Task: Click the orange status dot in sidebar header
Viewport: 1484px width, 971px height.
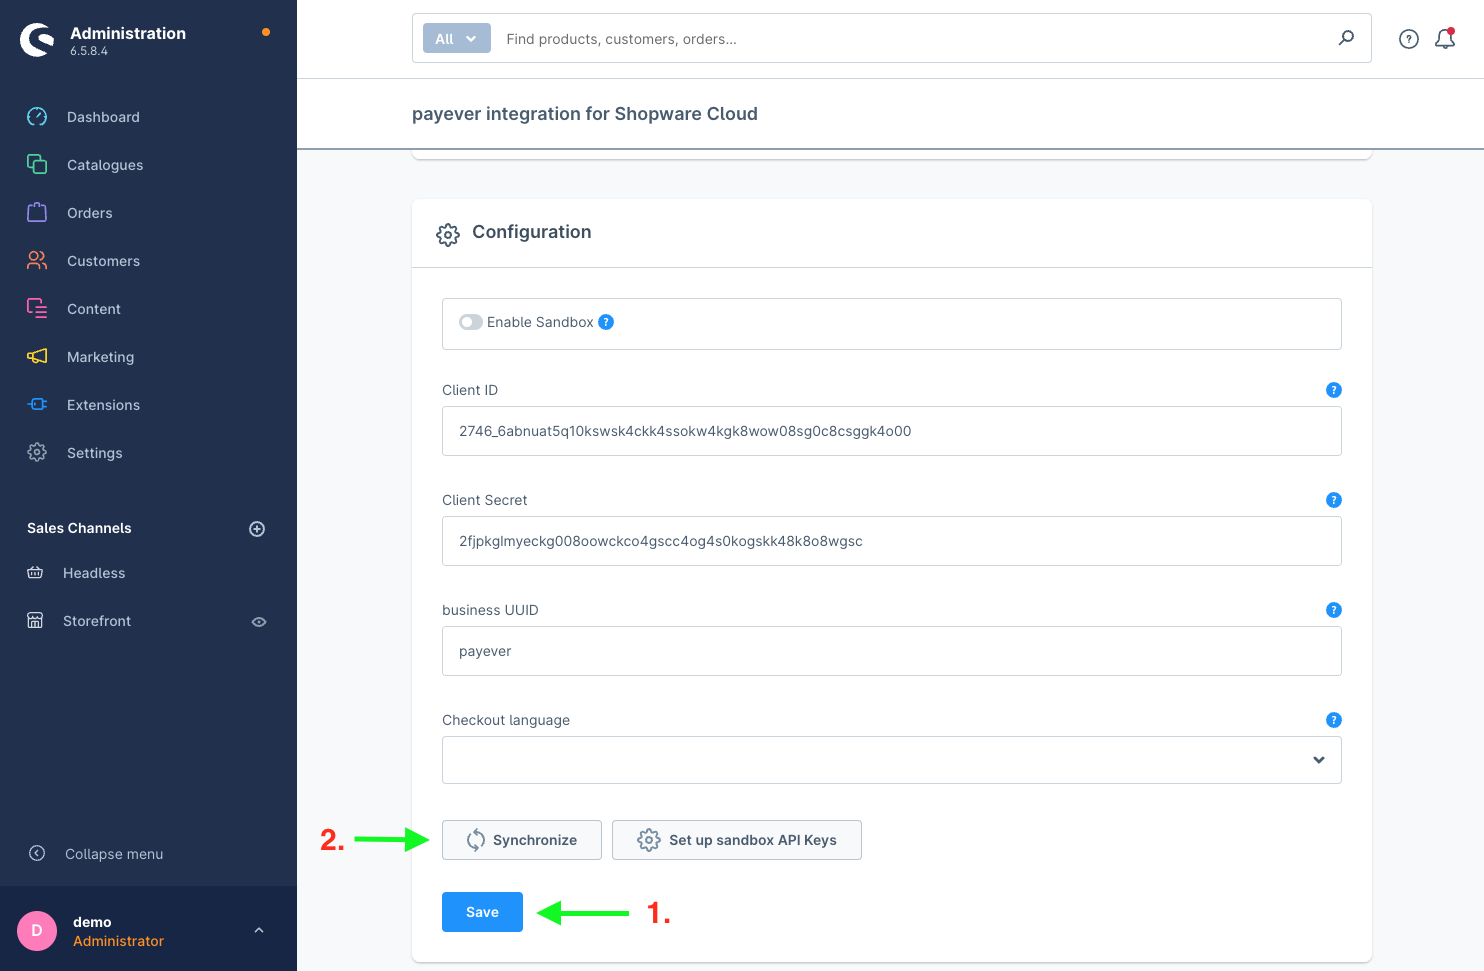Action: [x=266, y=32]
